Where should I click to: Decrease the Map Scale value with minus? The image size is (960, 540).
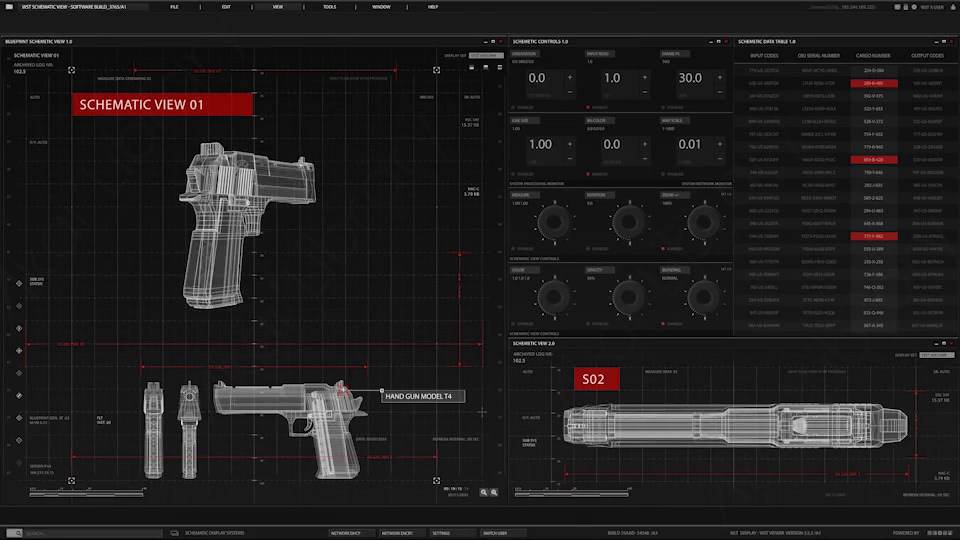(x=720, y=159)
